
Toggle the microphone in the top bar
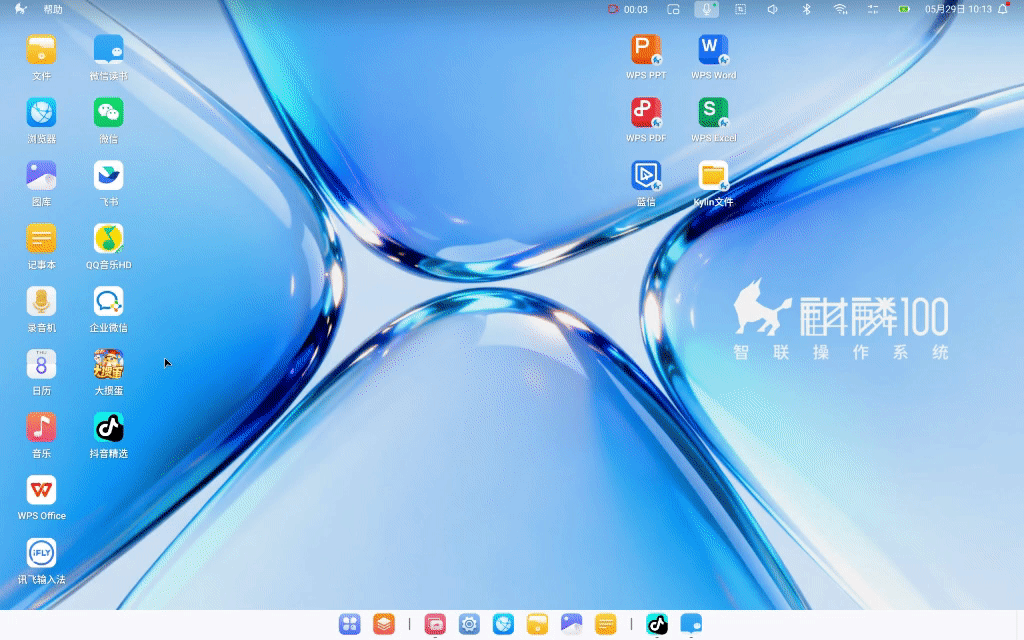pos(707,9)
